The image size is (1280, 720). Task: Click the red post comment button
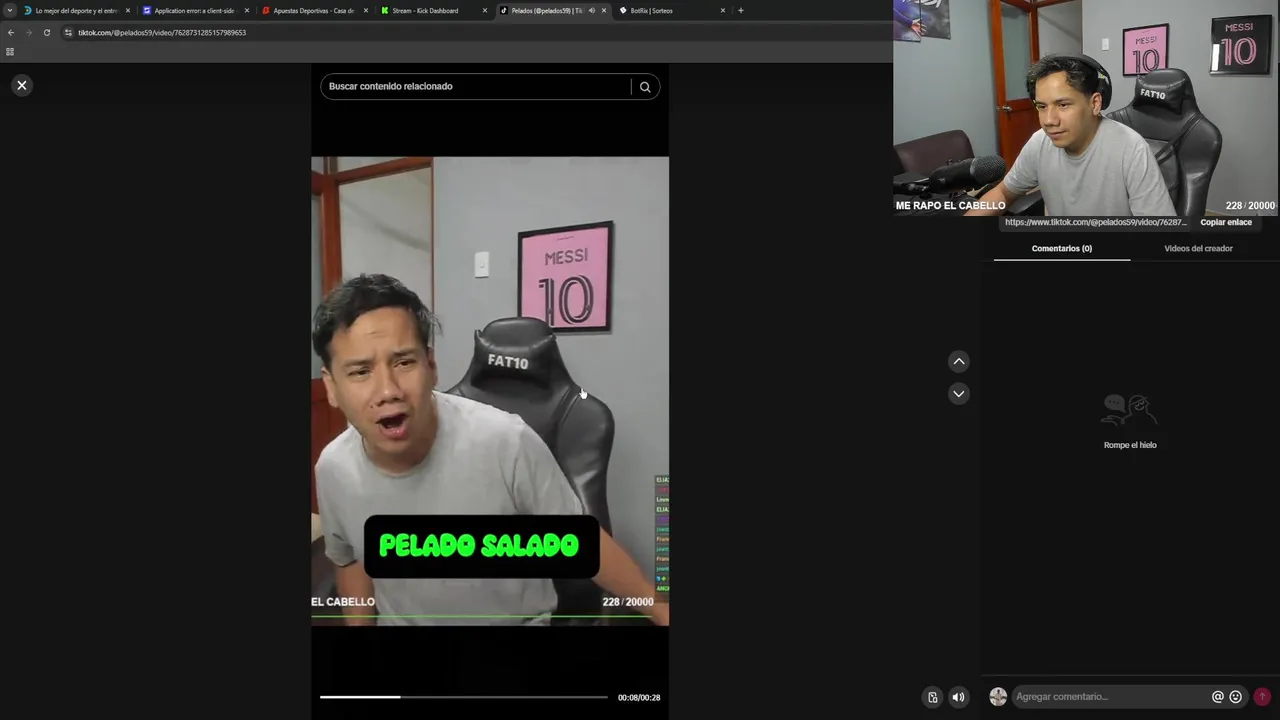click(1262, 697)
